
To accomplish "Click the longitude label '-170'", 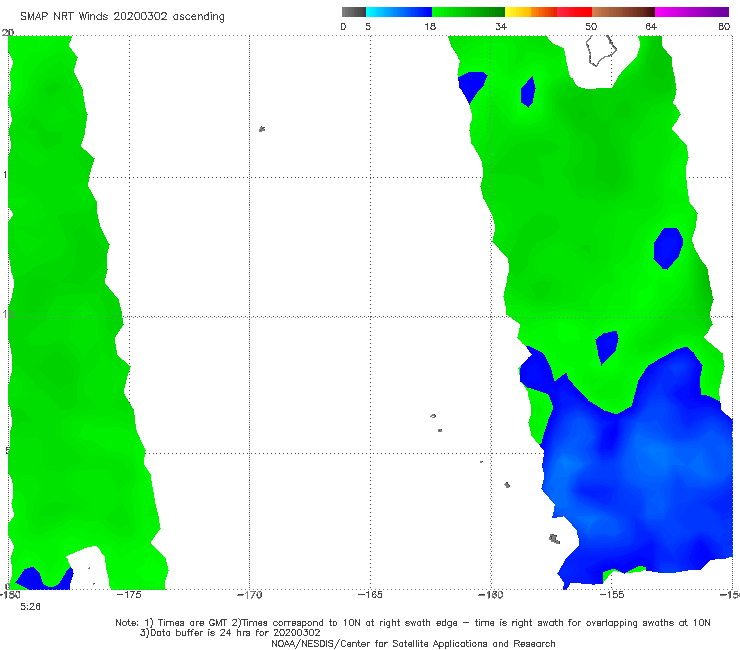I will pos(249,595).
